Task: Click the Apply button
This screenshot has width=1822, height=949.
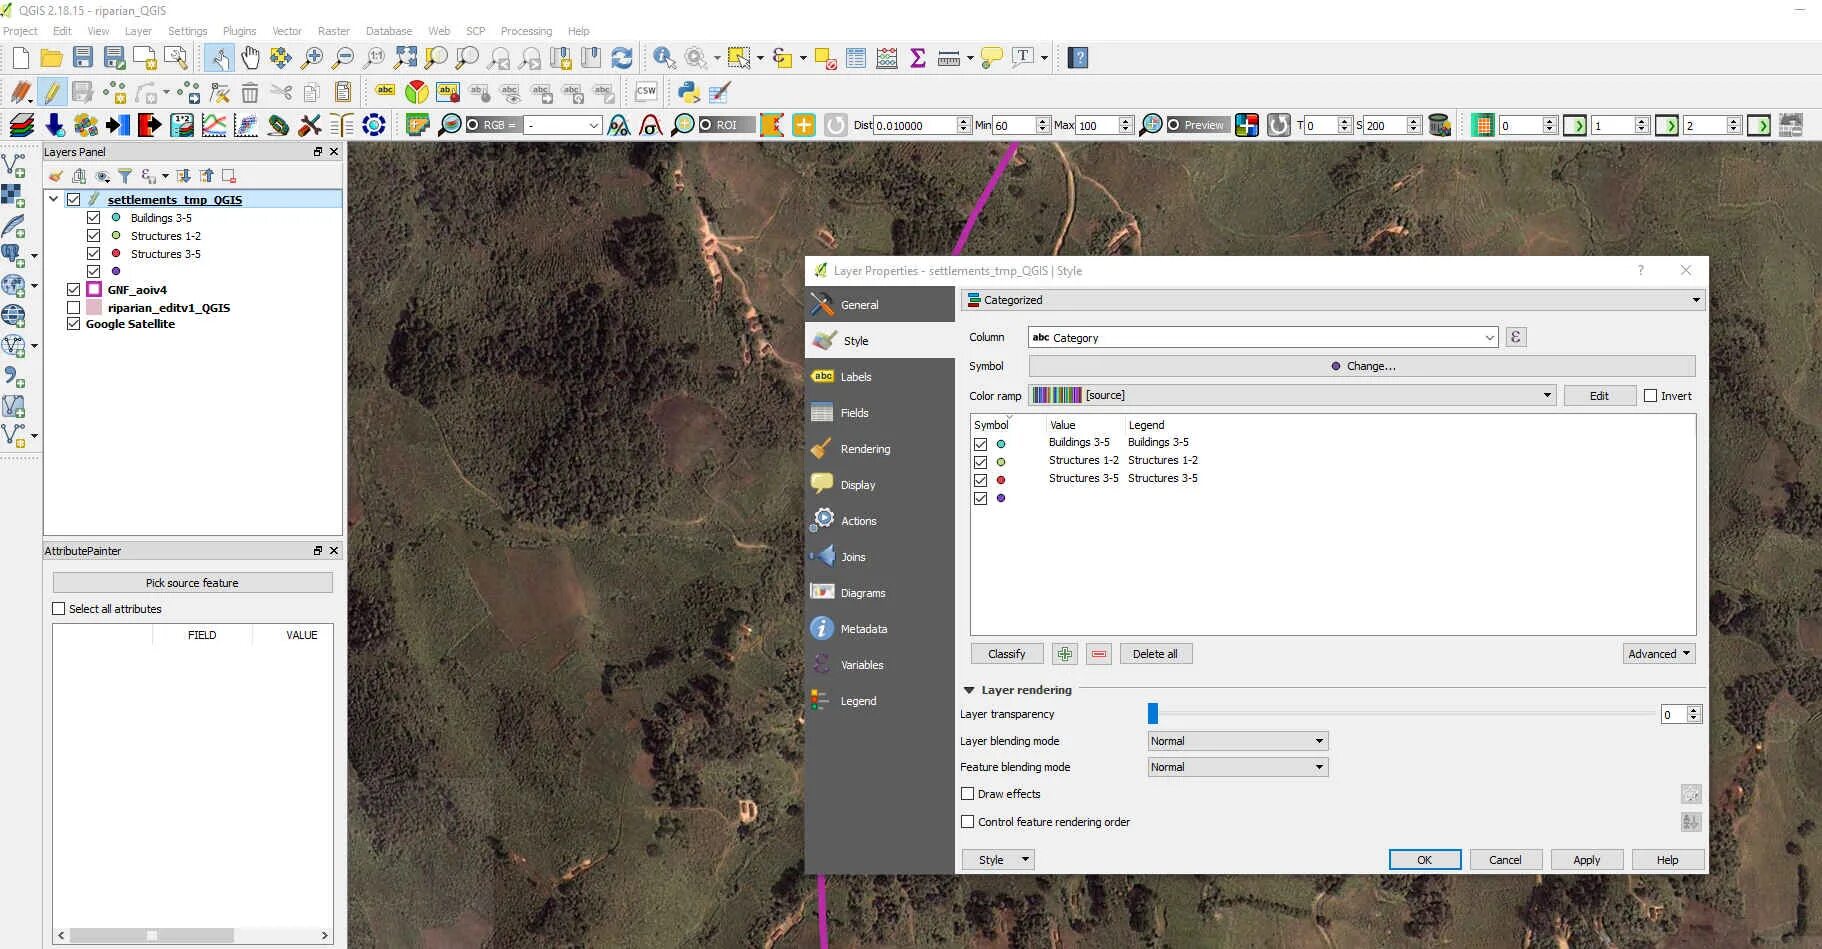Action: point(1587,860)
